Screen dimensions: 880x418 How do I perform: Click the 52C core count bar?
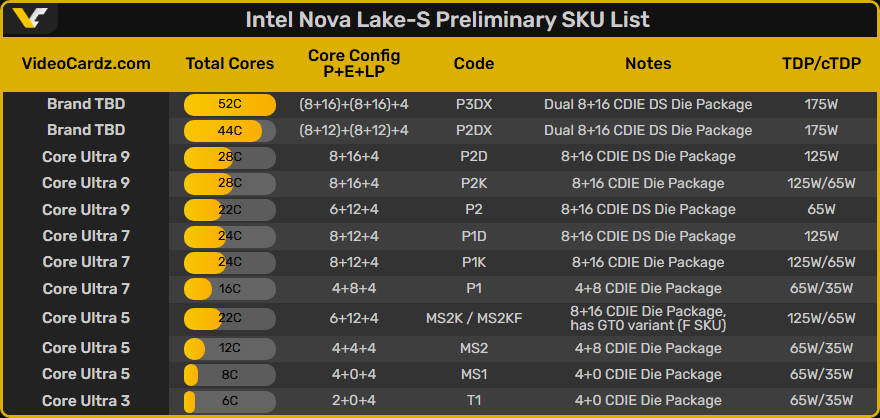click(x=230, y=104)
